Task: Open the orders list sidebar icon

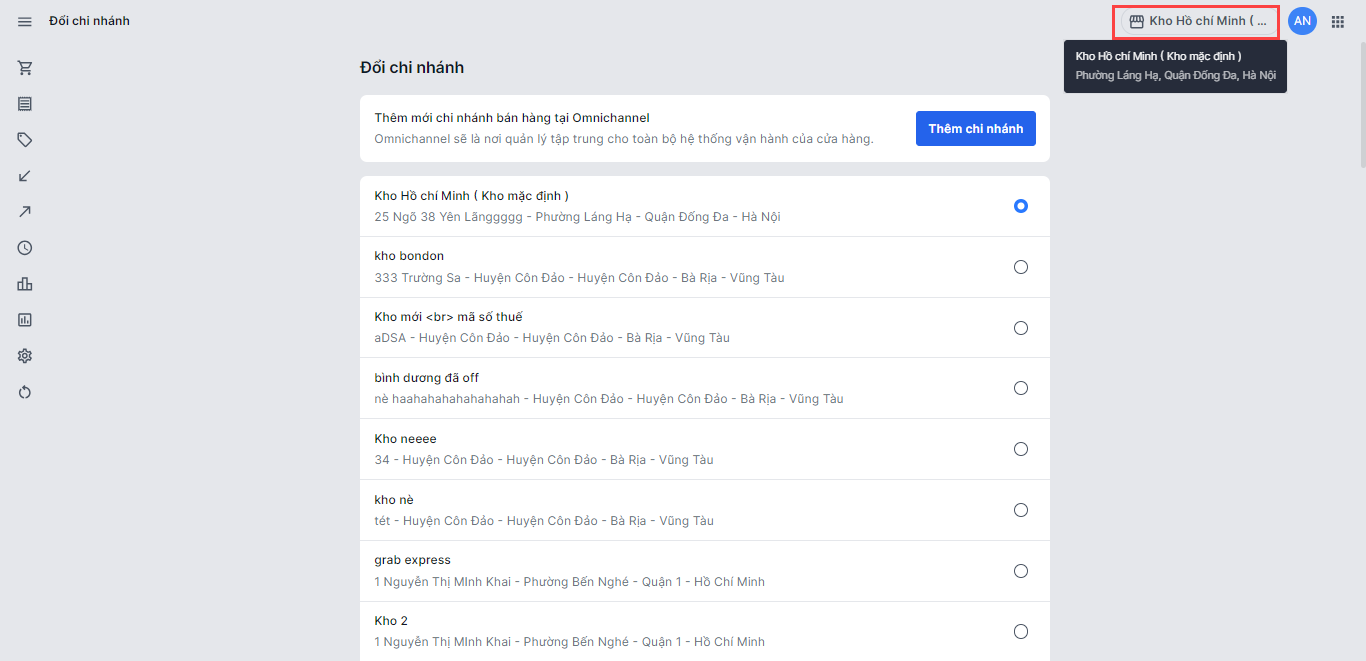Action: tap(25, 104)
